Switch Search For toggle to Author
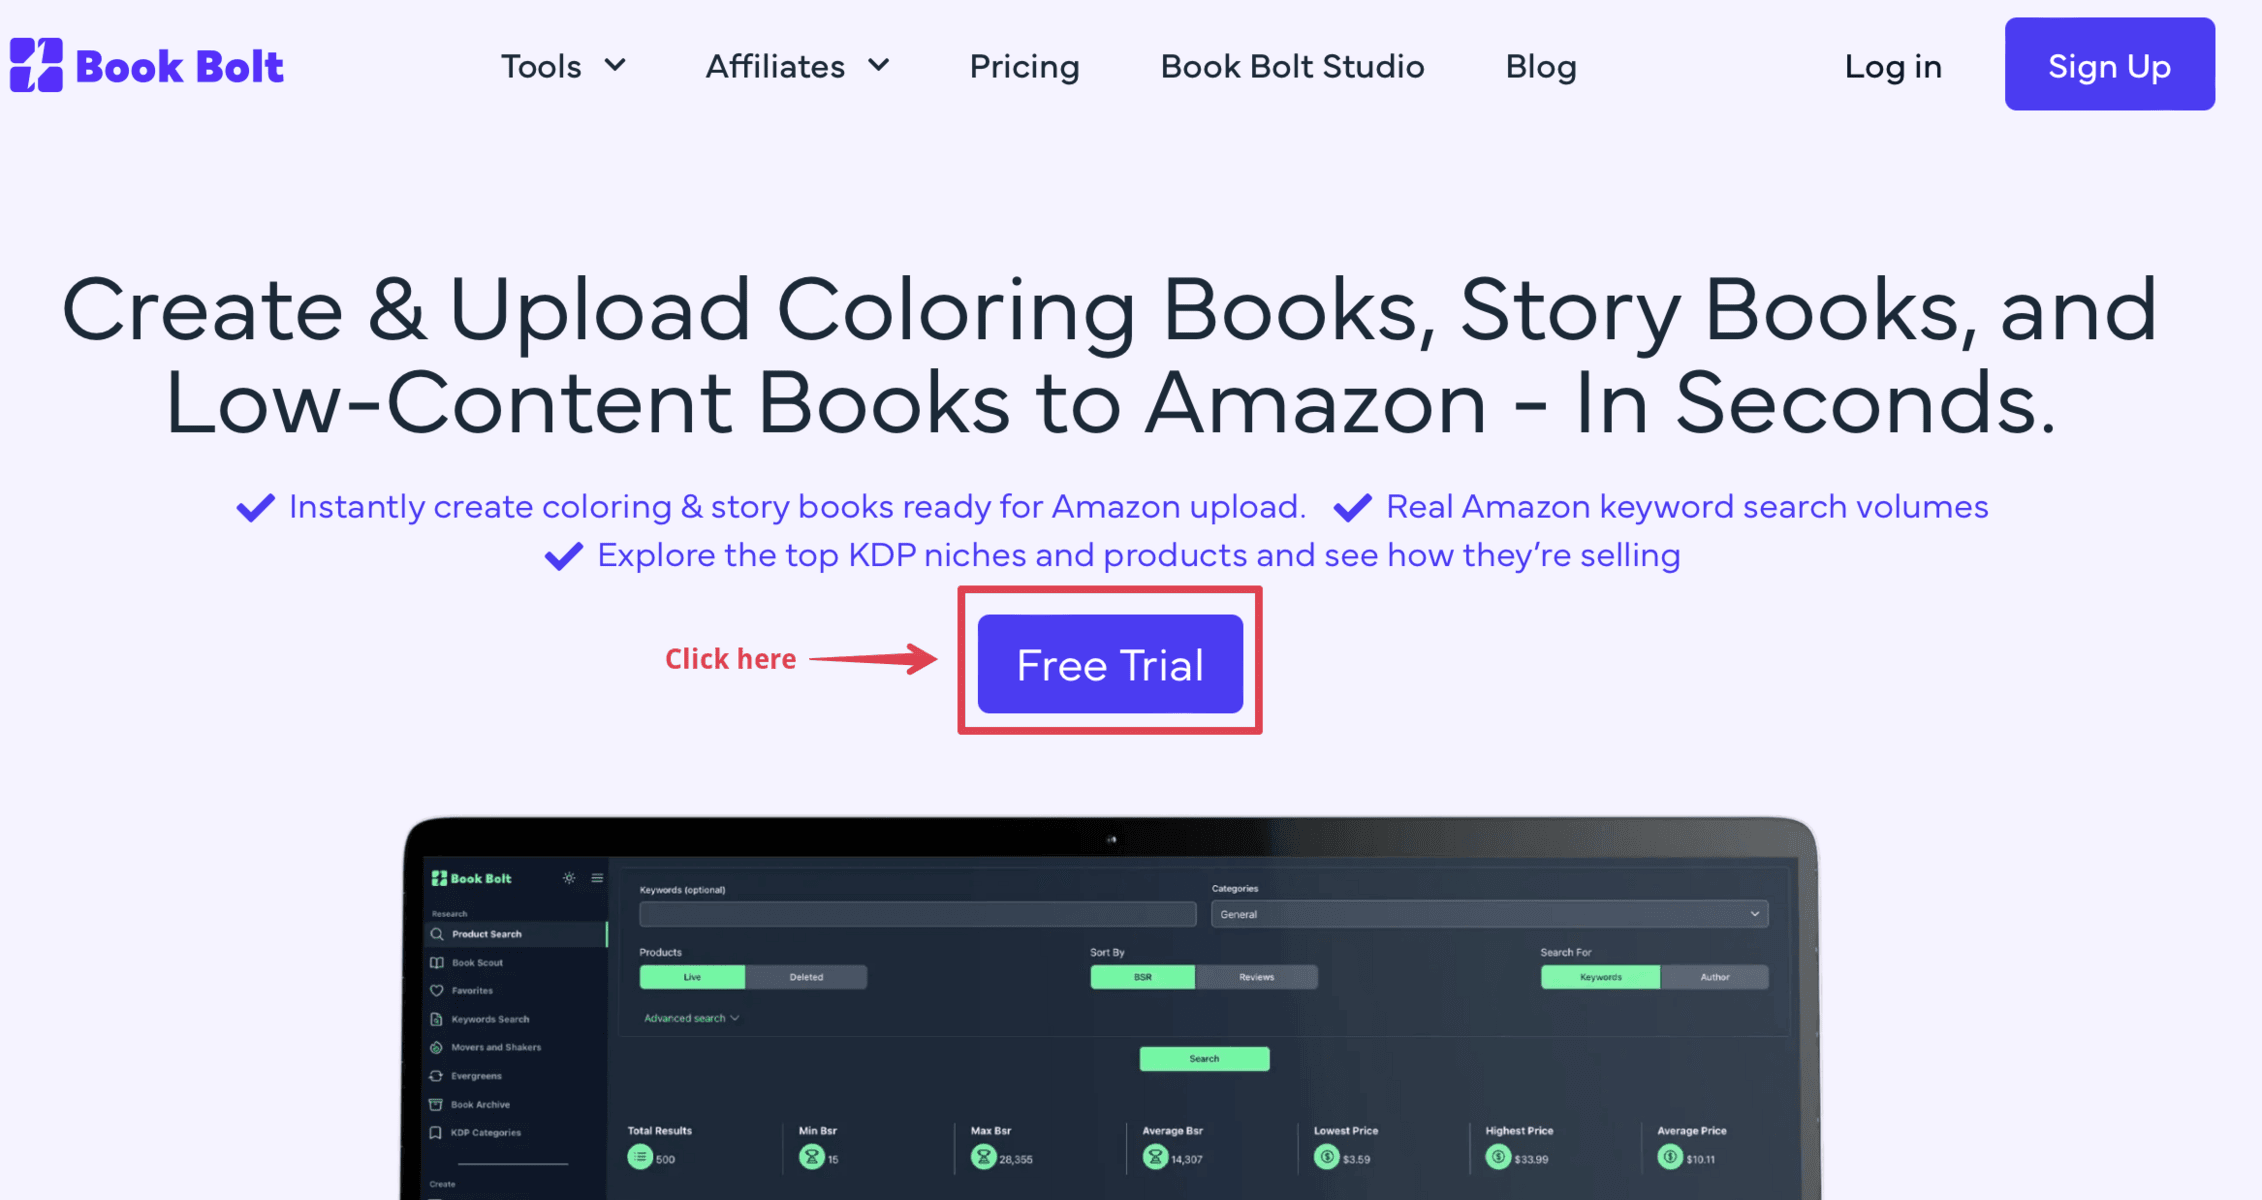The image size is (2262, 1200). [x=1714, y=977]
